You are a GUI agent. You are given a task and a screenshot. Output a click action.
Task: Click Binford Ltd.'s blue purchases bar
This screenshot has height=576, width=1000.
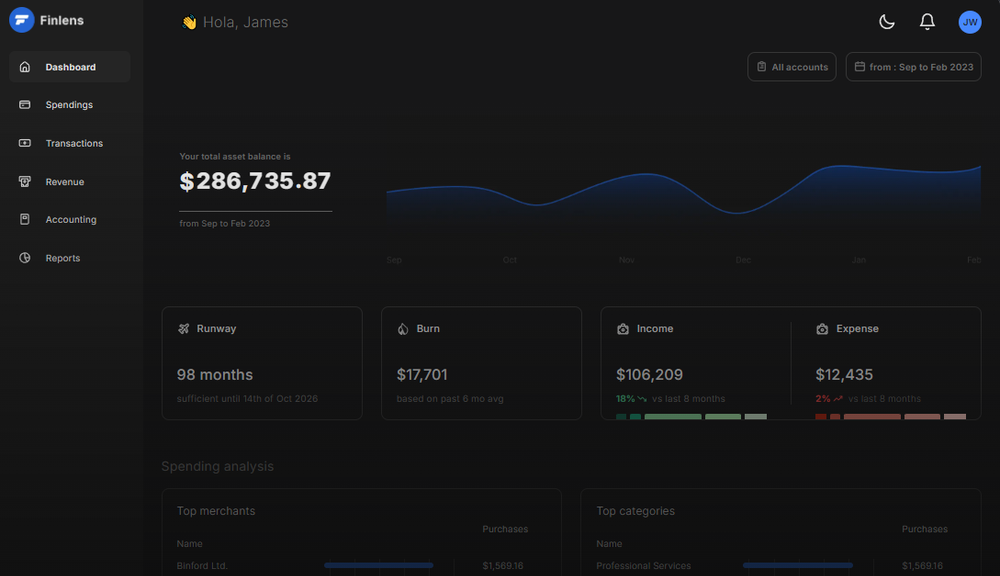(x=378, y=565)
